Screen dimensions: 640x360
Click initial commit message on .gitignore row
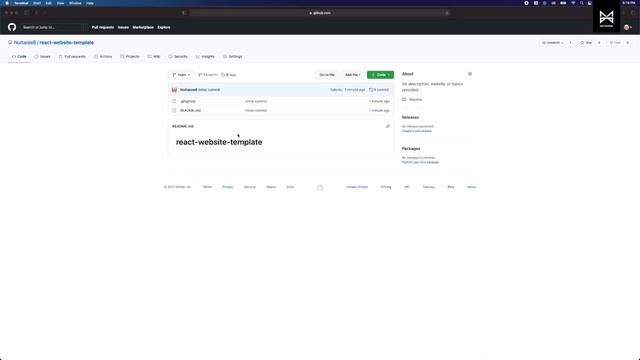click(256, 101)
